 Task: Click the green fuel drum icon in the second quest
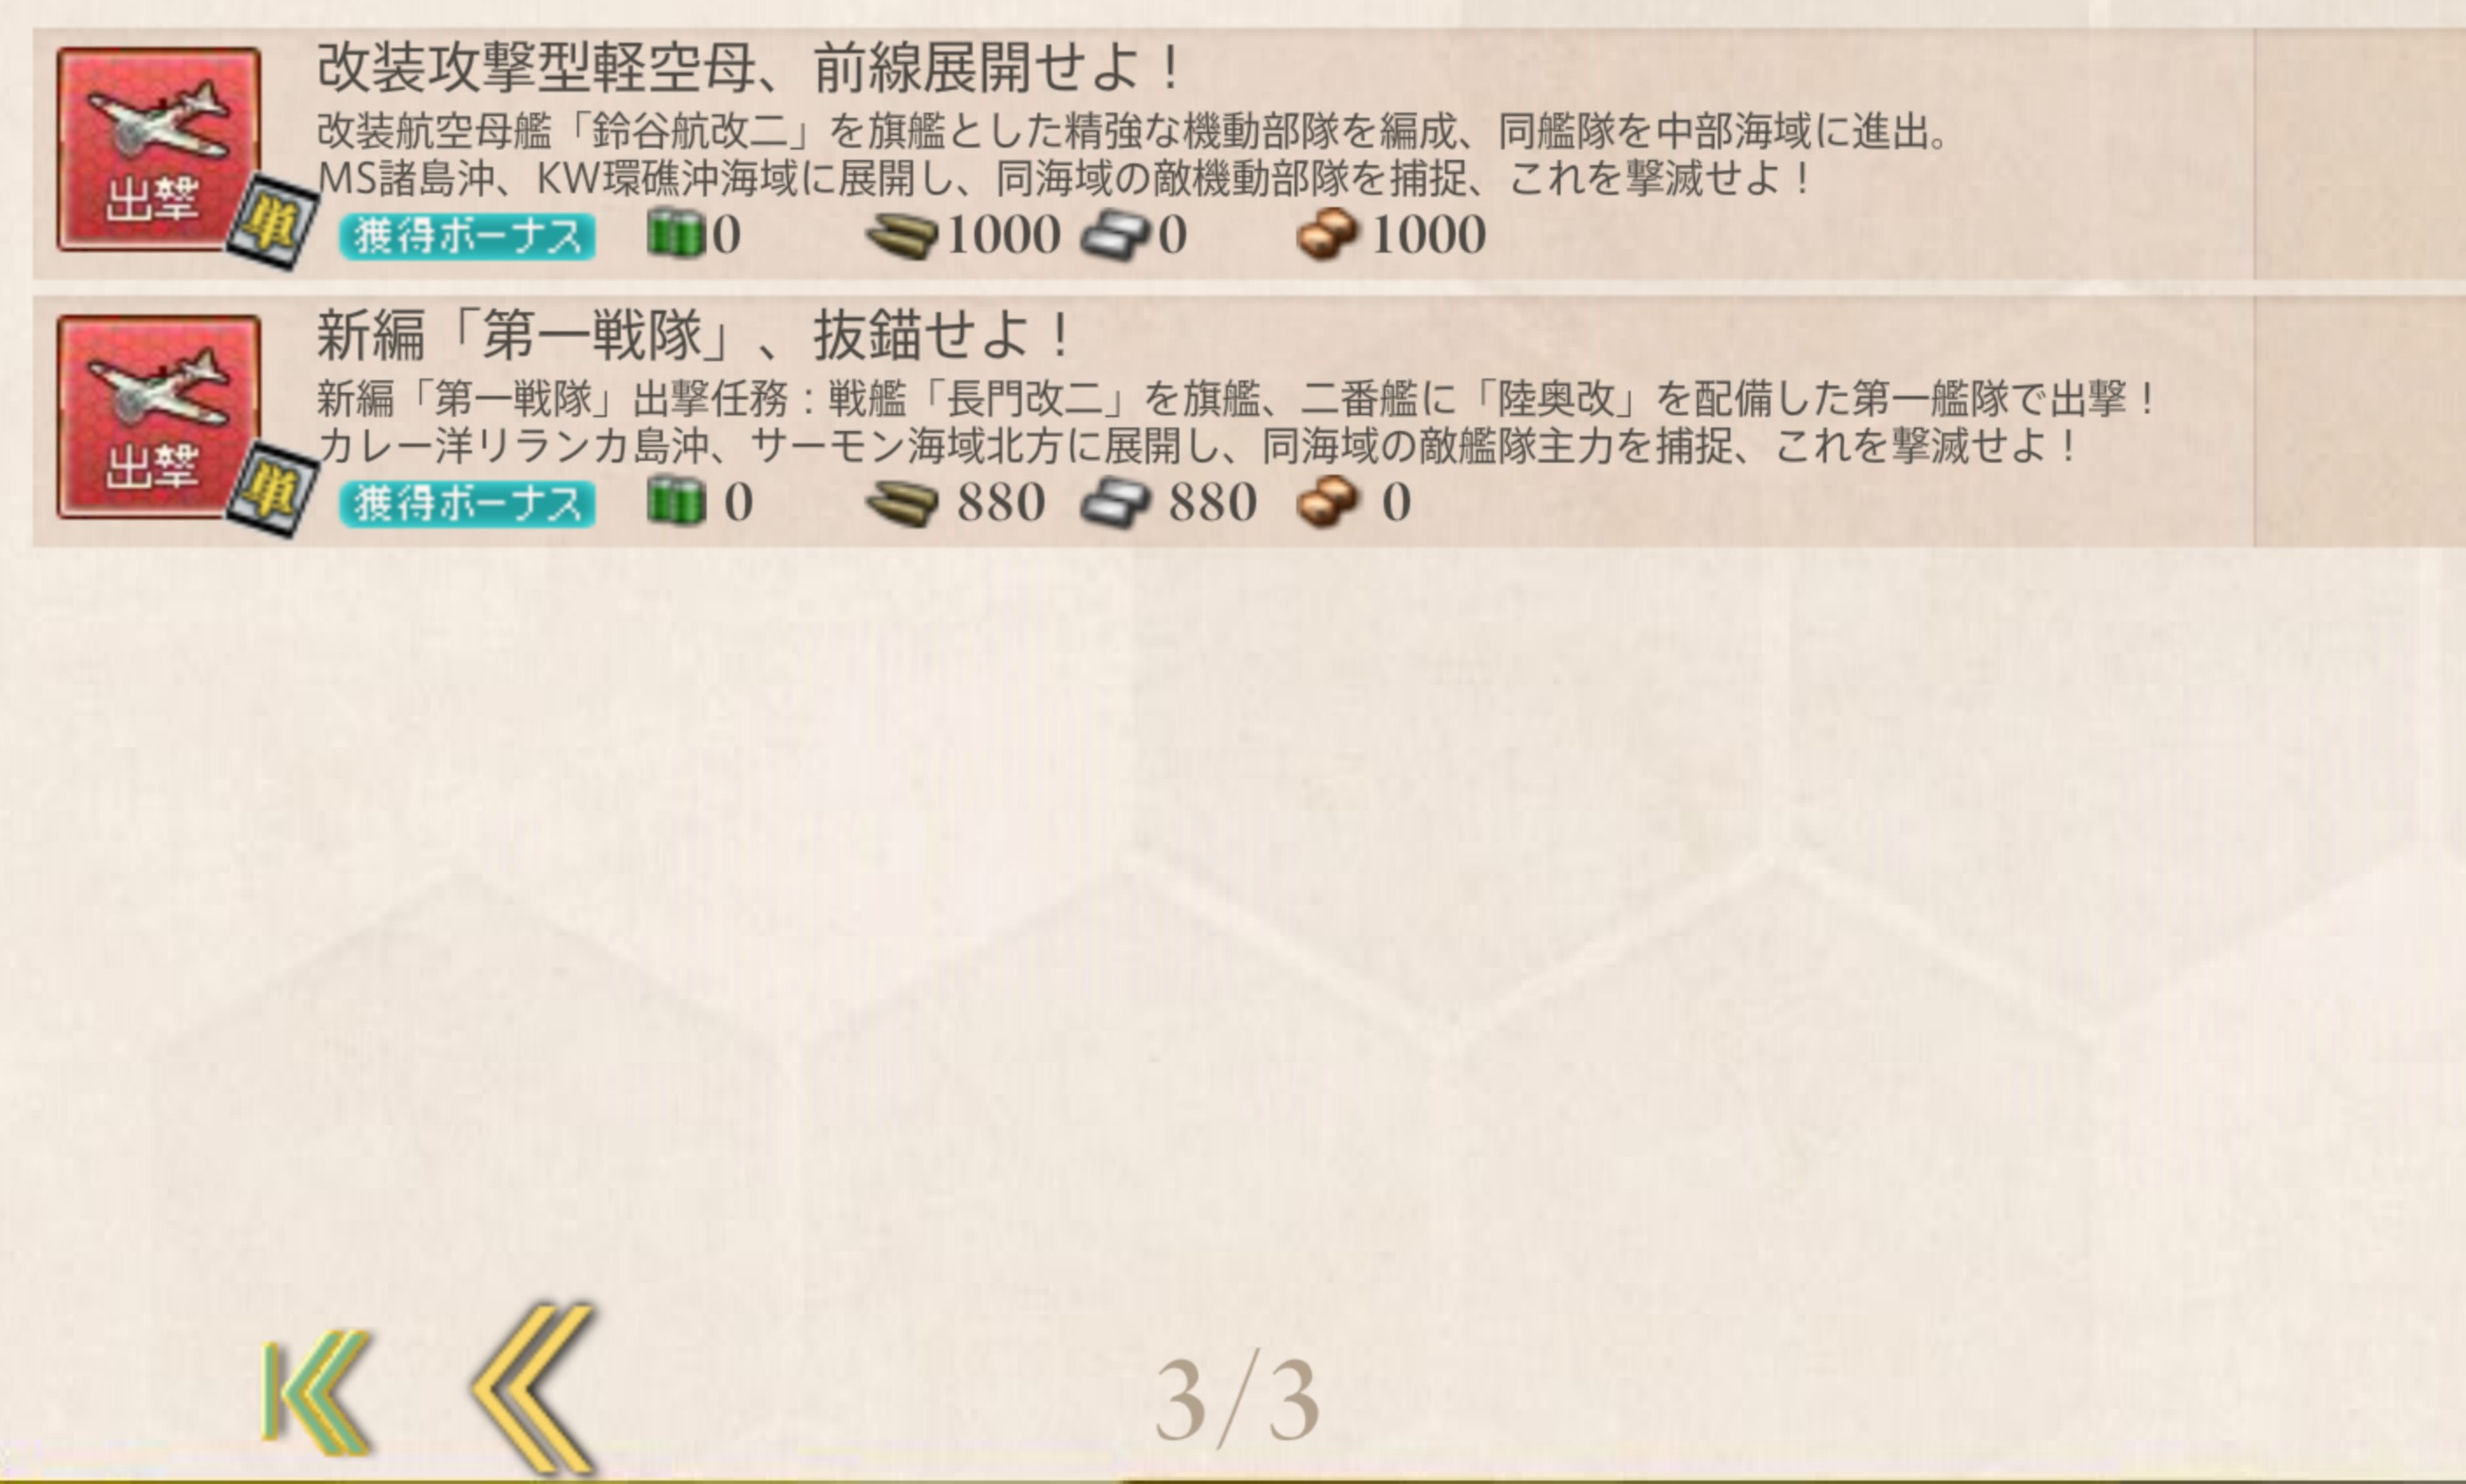pos(676,500)
